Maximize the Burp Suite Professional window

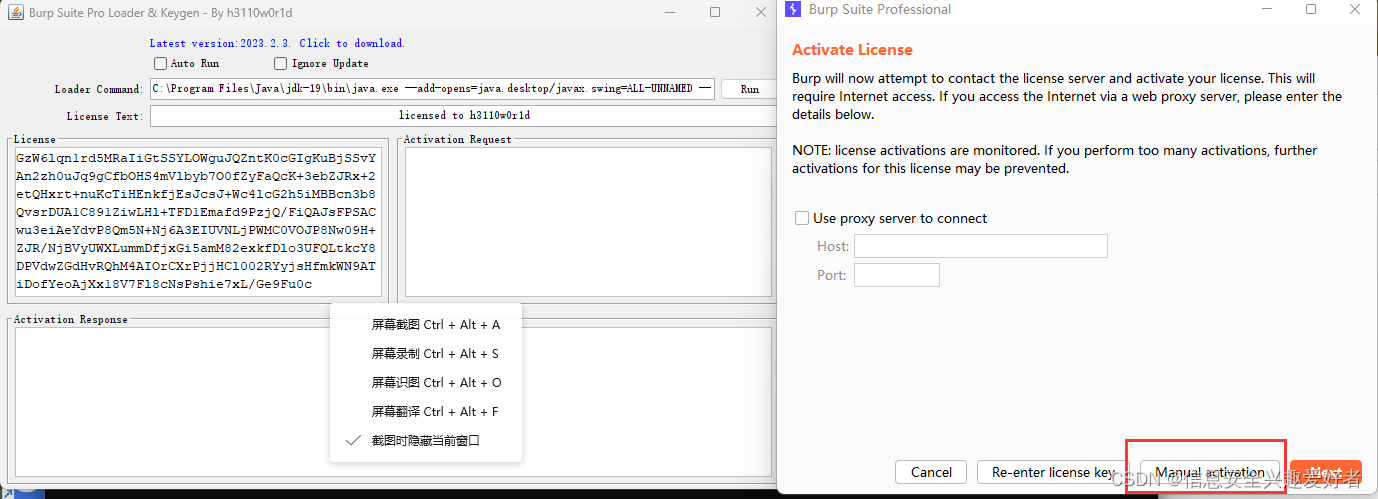pyautogui.click(x=1311, y=9)
